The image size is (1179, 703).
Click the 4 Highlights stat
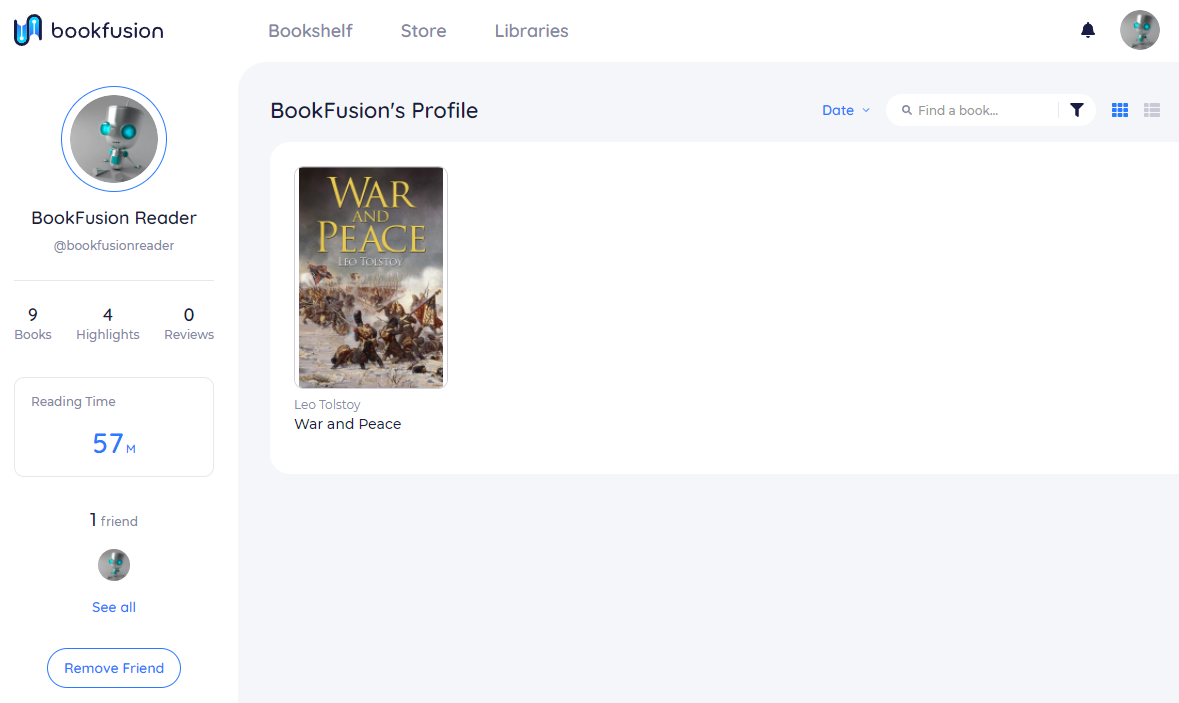(x=108, y=324)
